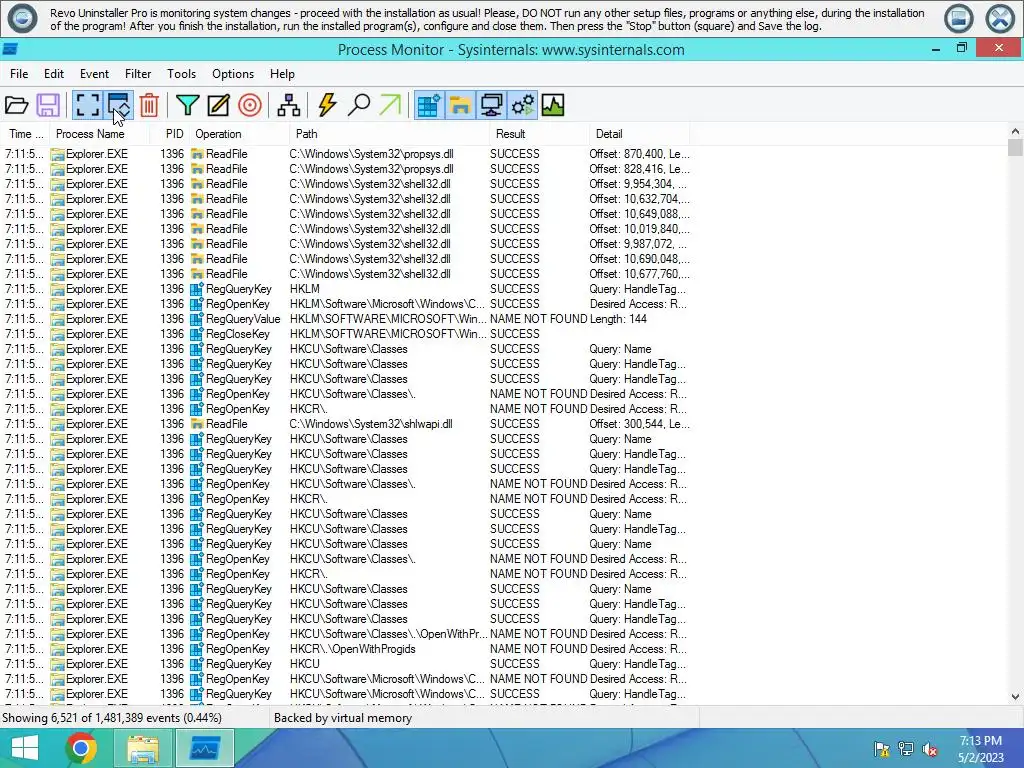Open the Event menu
The height and width of the screenshot is (768, 1024).
tap(94, 74)
